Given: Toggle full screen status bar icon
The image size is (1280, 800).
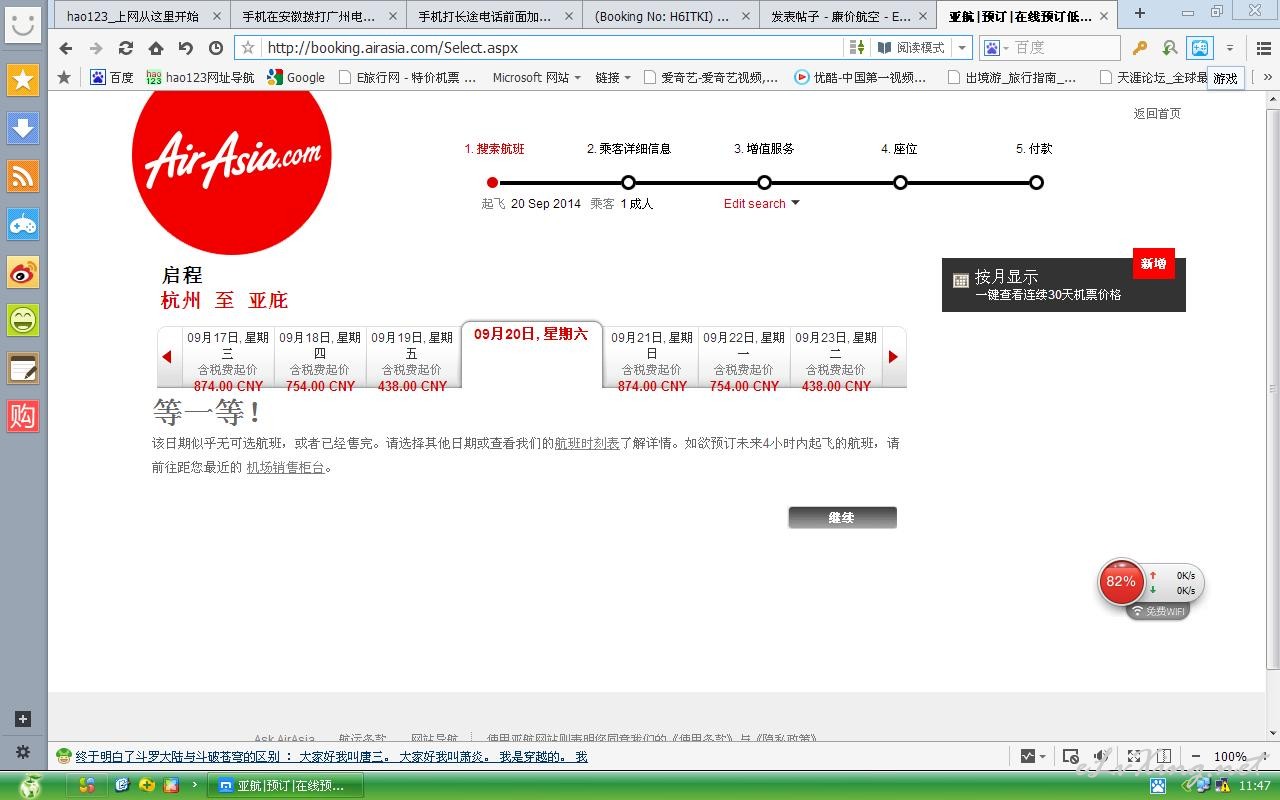Looking at the screenshot, I should 1134,757.
